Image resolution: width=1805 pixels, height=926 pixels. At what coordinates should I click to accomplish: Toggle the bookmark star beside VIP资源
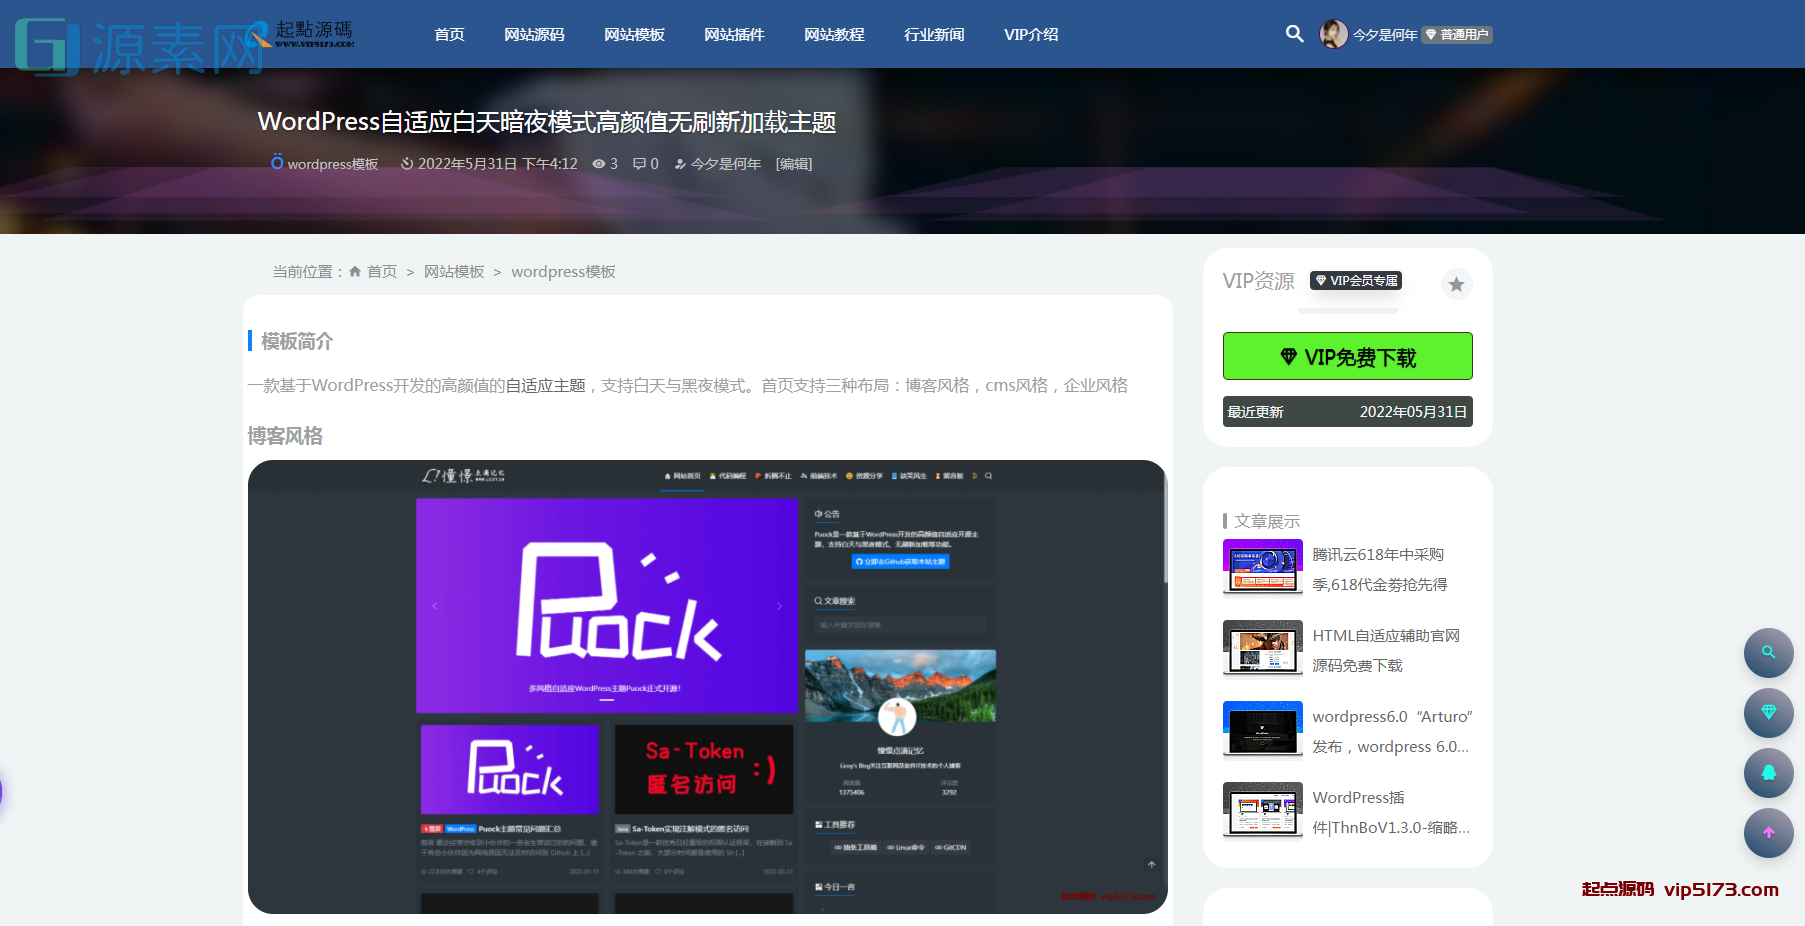click(1456, 284)
